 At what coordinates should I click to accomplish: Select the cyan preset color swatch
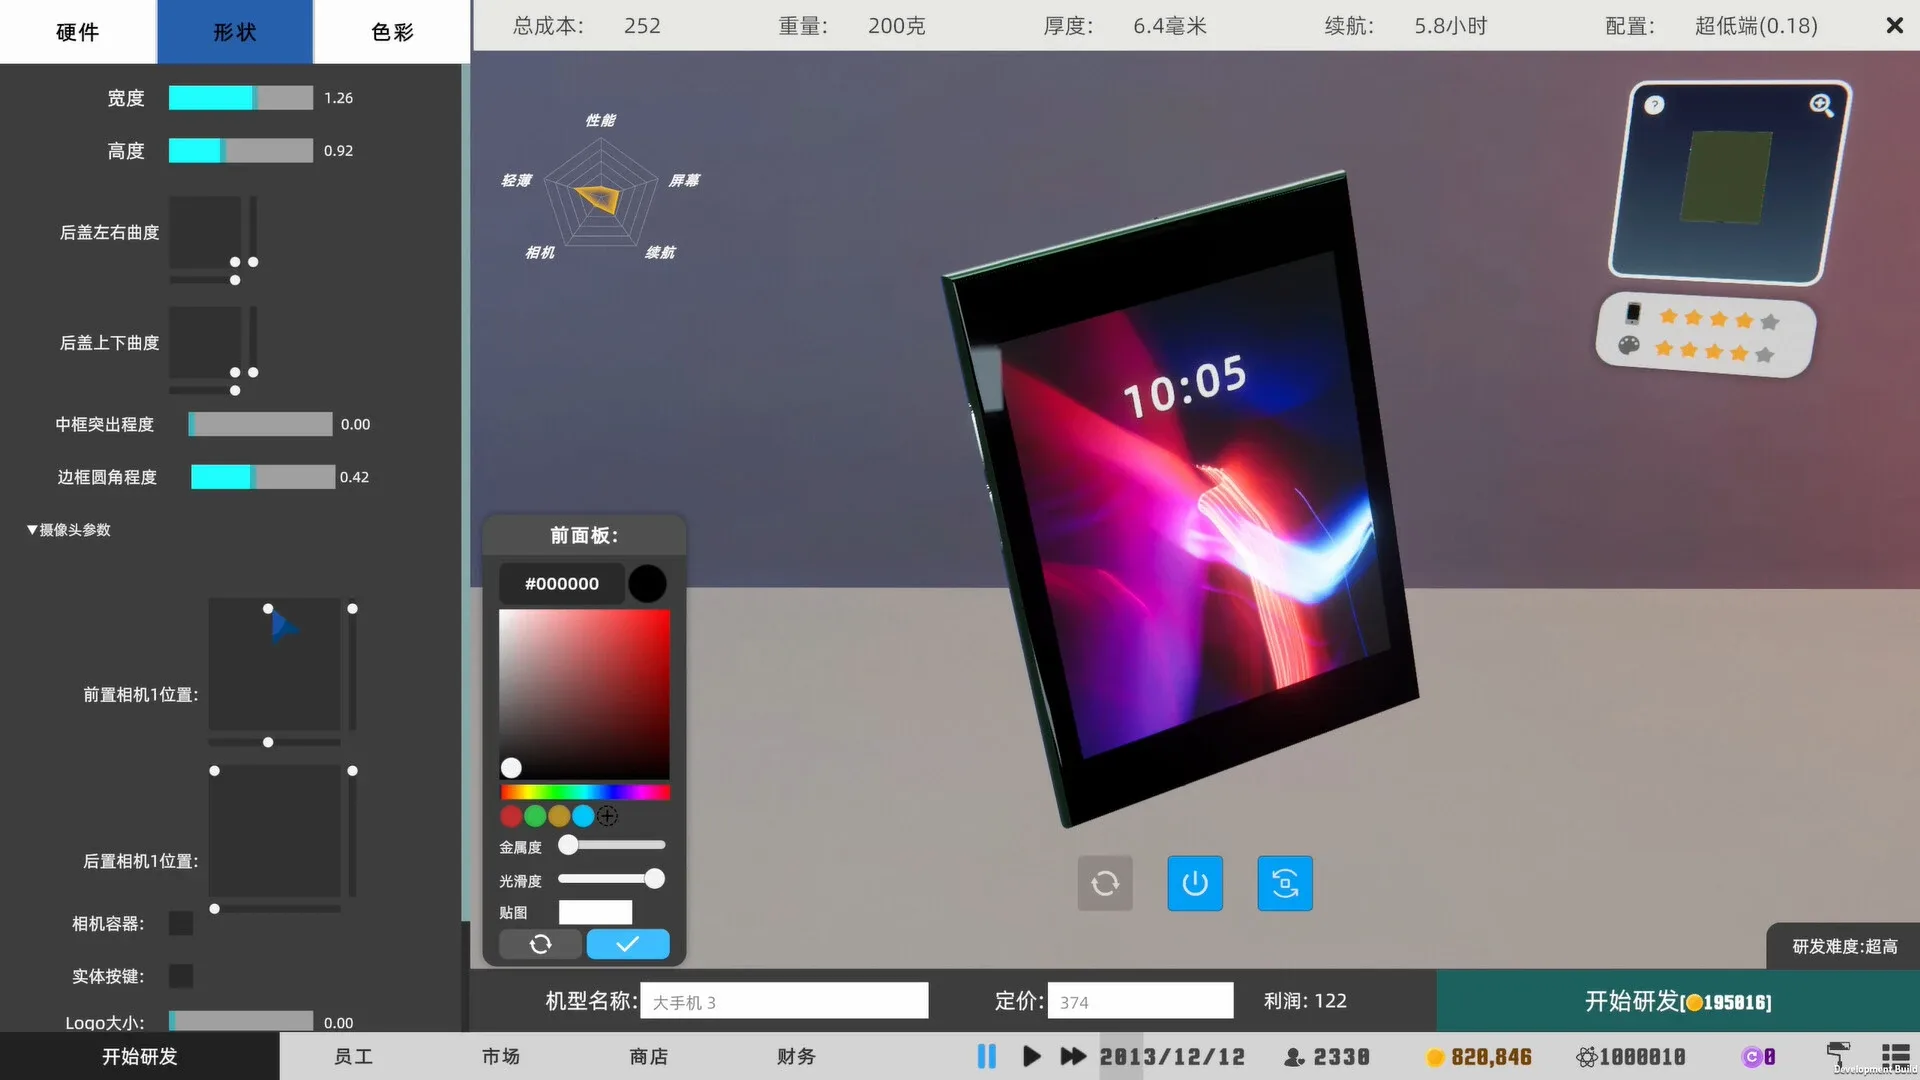583,816
